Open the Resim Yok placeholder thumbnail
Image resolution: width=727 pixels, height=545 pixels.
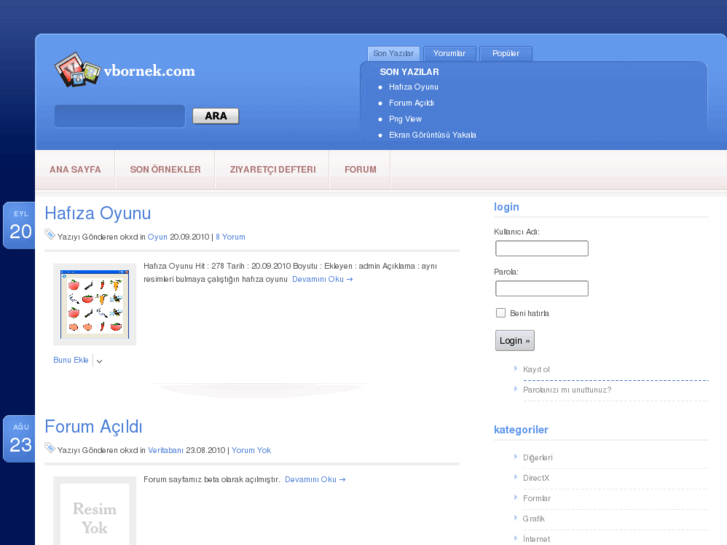[95, 510]
